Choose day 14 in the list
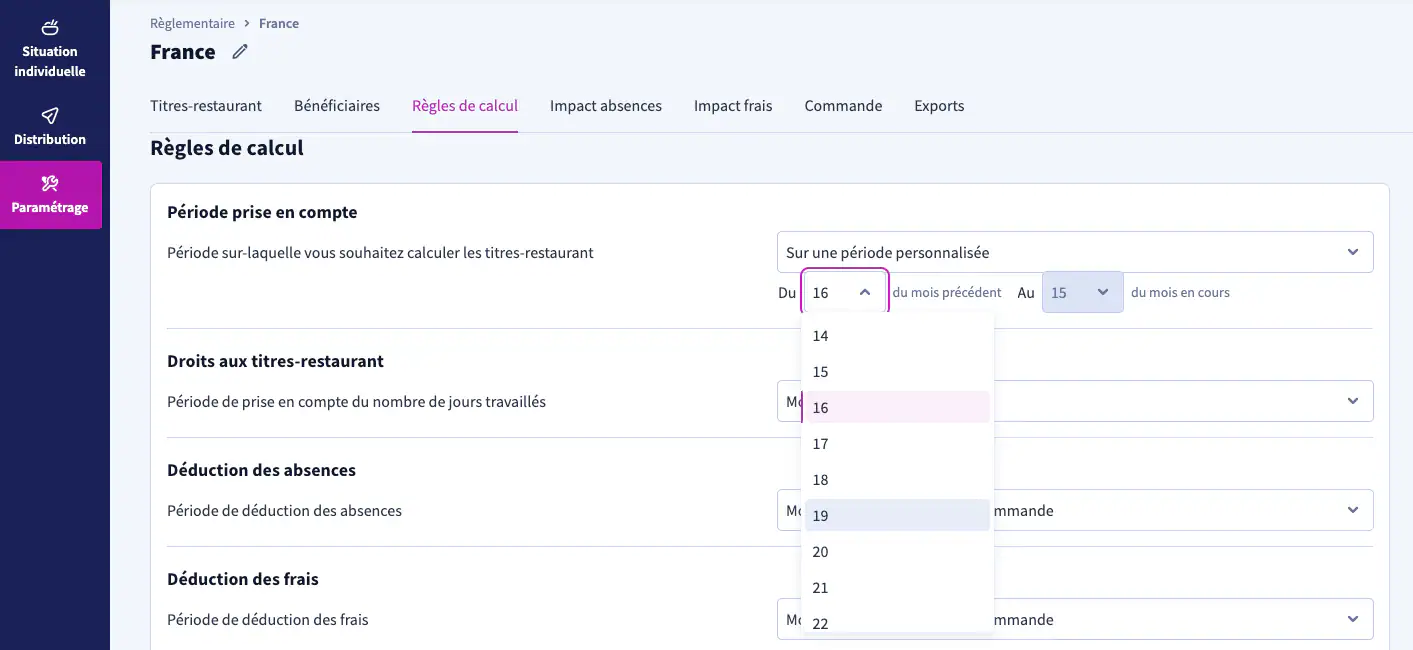Viewport: 1413px width, 650px height. 897,336
